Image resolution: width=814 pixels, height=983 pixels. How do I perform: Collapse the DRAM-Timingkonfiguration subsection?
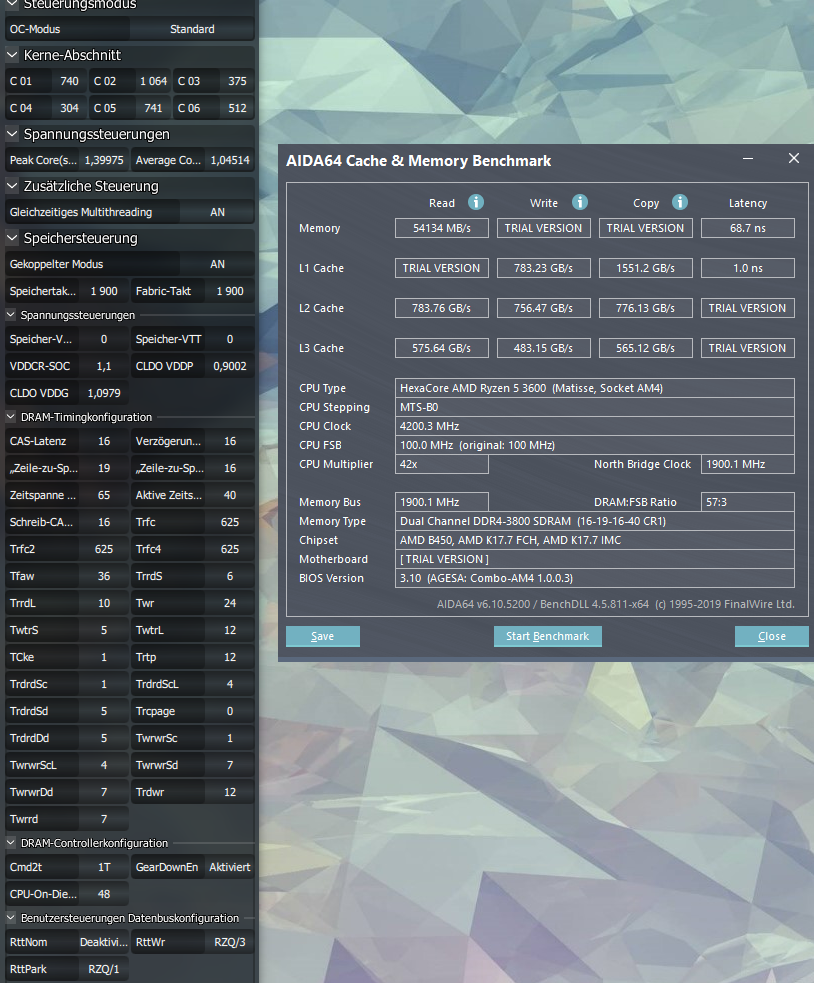11,417
